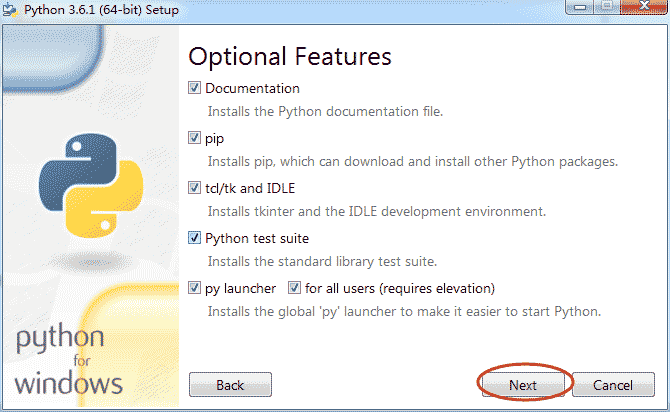Toggle the py launcher checkbox

195,288
